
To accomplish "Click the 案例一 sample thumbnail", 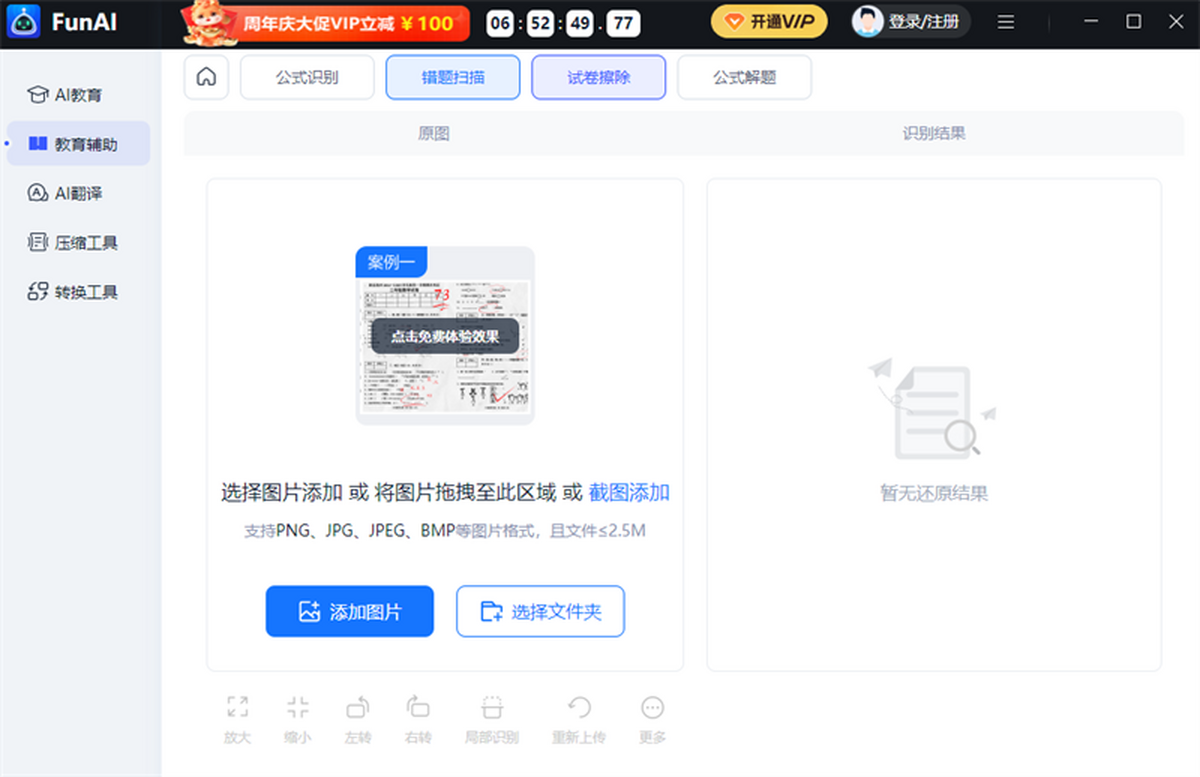I will click(445, 336).
